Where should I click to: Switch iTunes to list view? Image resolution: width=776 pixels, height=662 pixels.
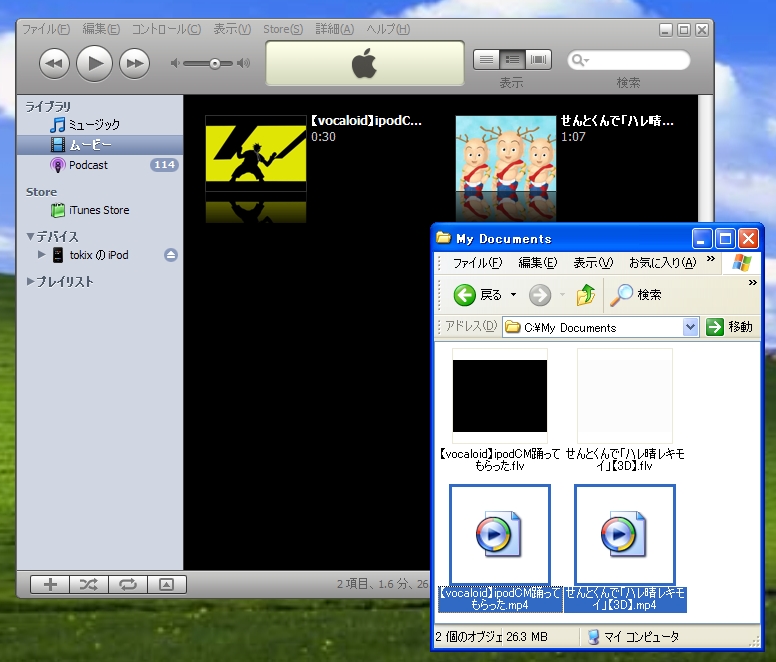[x=486, y=60]
